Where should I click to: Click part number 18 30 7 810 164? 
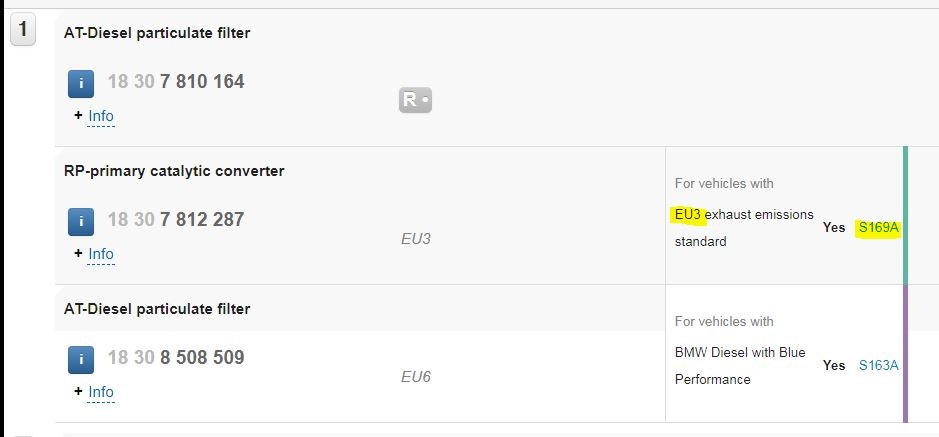click(176, 81)
